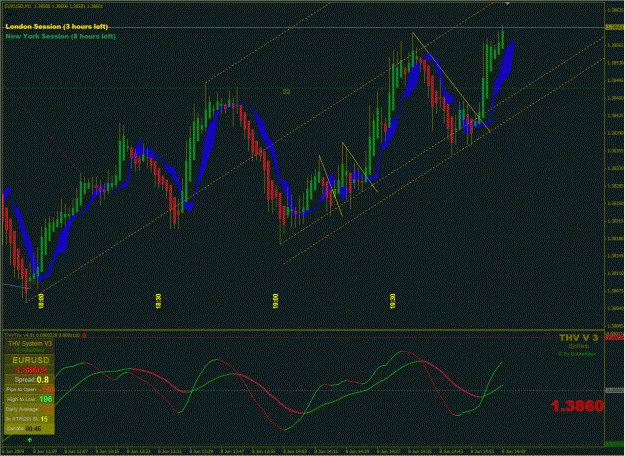This screenshot has width=625, height=456.
Task: Click the EURUSD,M1 chart header text
Action: (53, 6)
